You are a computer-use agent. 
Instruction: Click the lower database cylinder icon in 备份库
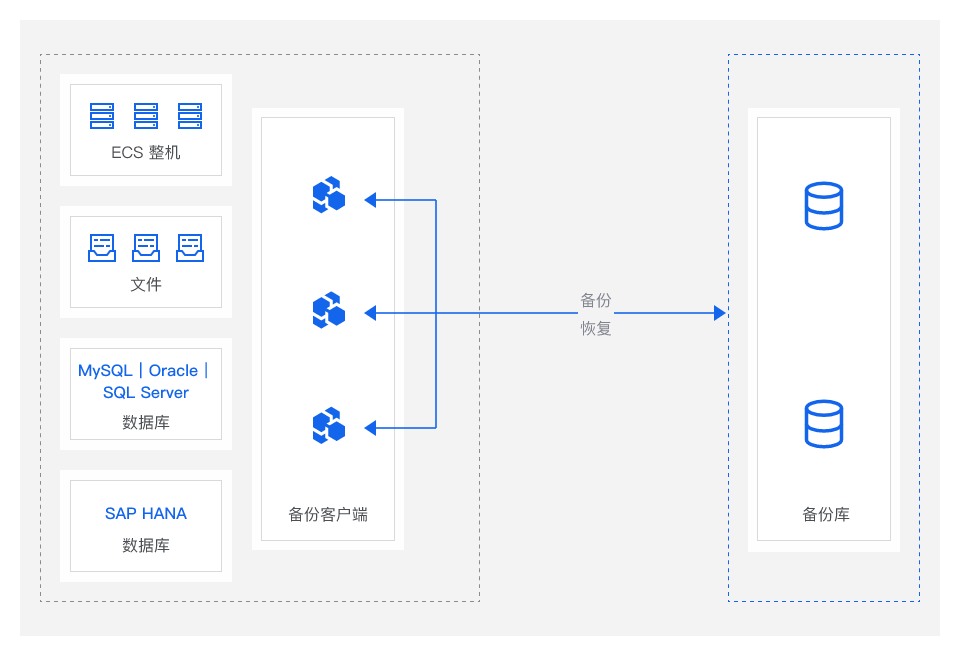[x=823, y=424]
